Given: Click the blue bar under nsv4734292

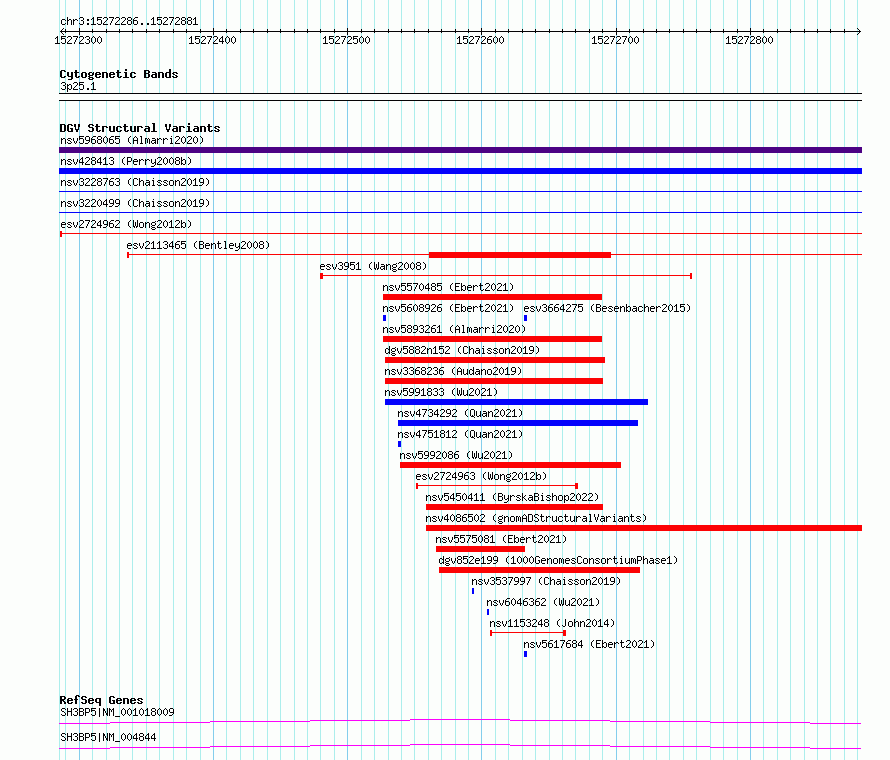Looking at the screenshot, I should 518,423.
